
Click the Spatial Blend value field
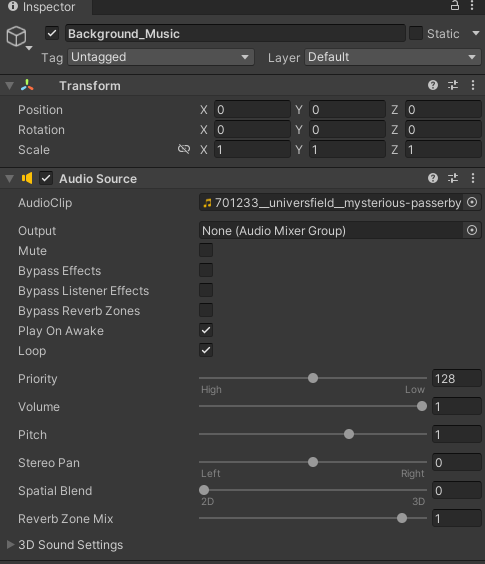pos(457,490)
